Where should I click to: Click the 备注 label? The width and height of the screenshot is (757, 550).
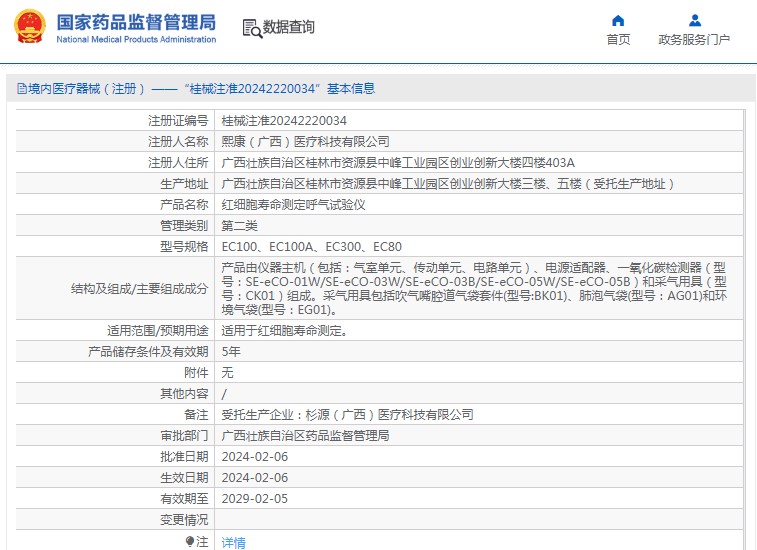(196, 415)
